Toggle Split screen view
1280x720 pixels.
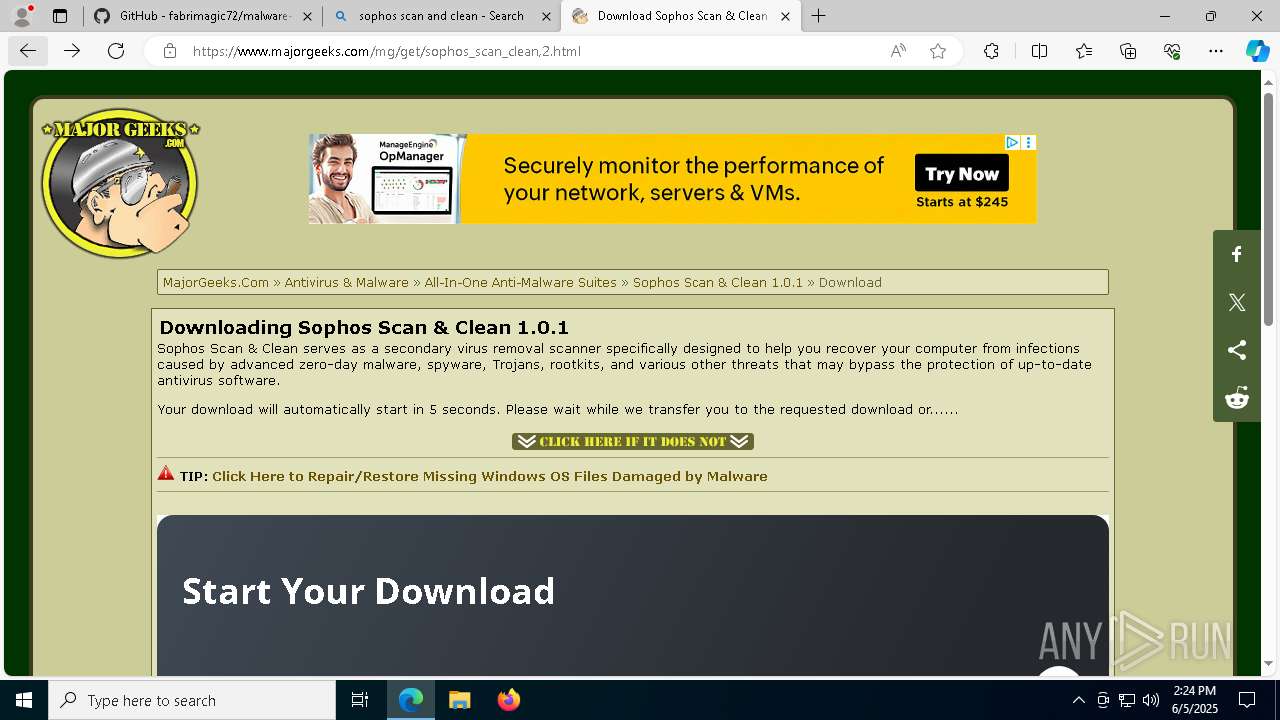tap(1039, 51)
